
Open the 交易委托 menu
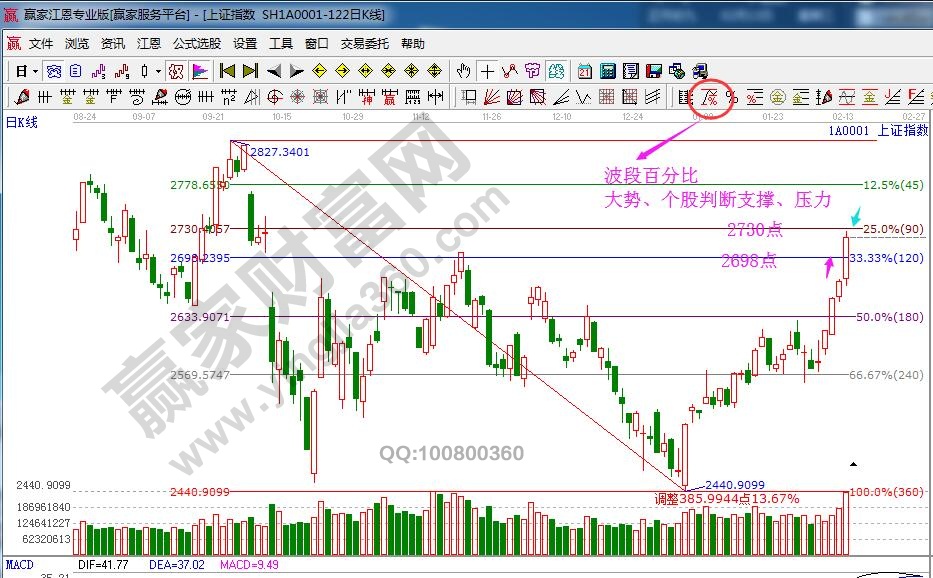click(x=365, y=44)
